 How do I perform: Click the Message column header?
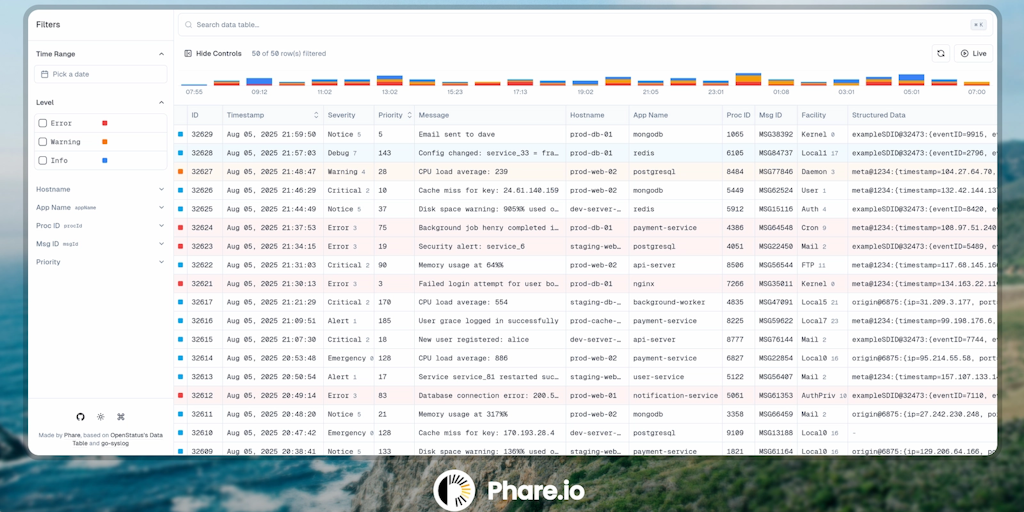[x=434, y=115]
